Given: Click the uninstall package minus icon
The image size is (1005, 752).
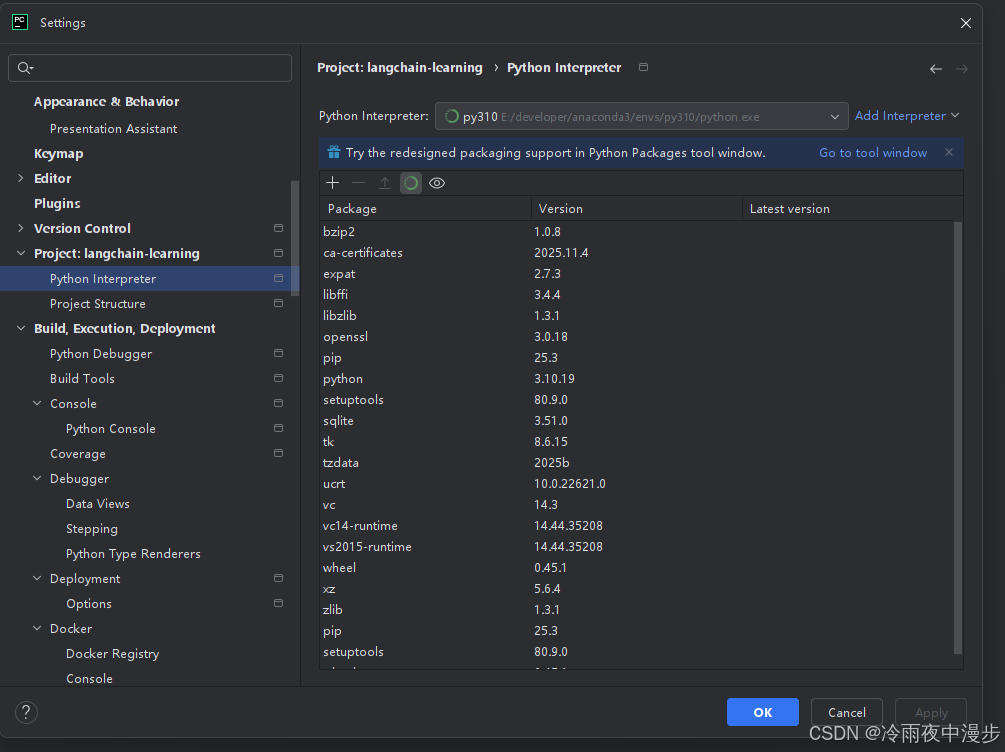Looking at the screenshot, I should coord(358,183).
